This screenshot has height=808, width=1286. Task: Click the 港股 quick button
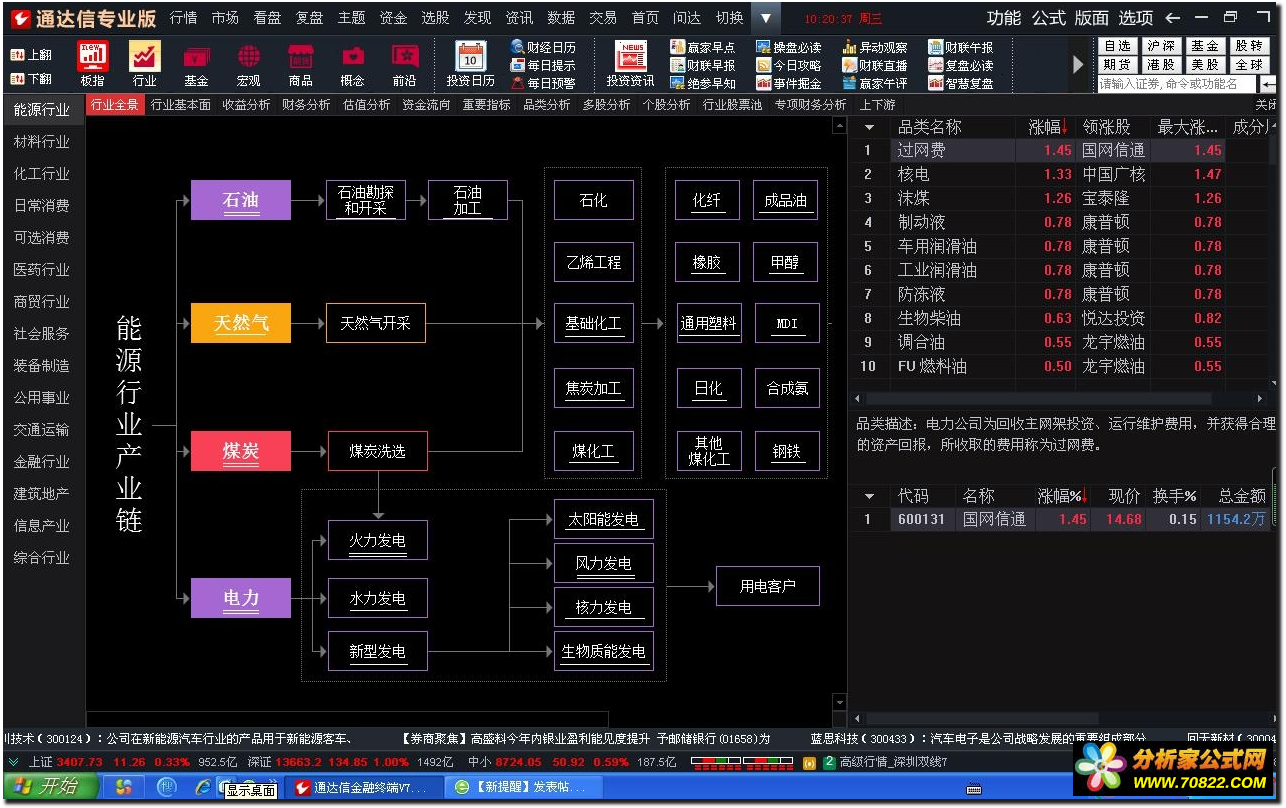click(1161, 65)
